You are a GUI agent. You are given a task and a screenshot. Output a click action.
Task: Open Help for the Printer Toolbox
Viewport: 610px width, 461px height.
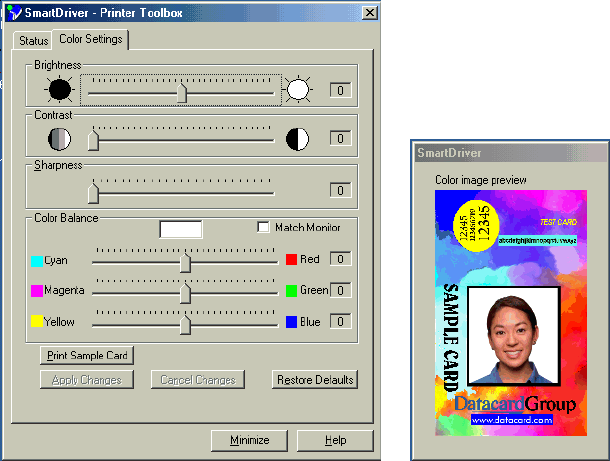[x=335, y=440]
